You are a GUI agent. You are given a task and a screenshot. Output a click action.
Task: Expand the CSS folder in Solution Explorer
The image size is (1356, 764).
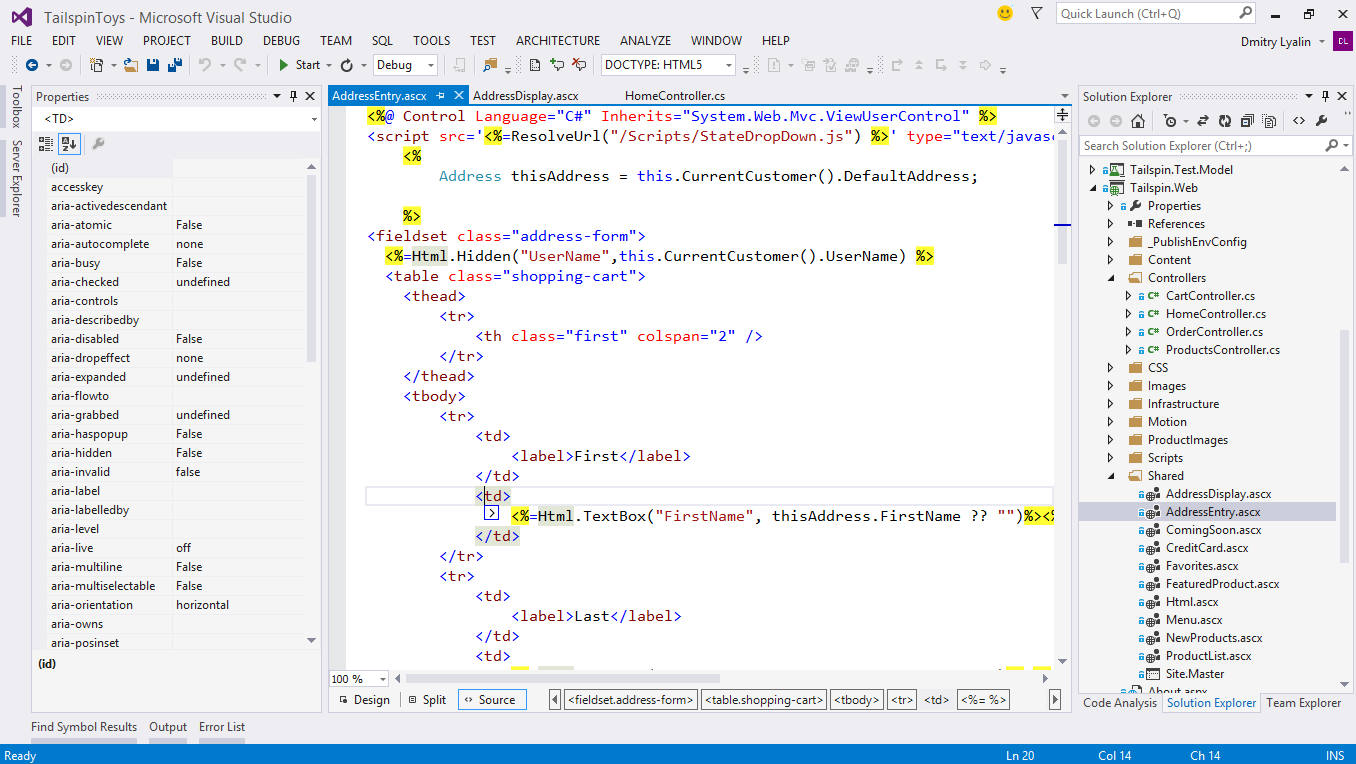tap(1111, 368)
